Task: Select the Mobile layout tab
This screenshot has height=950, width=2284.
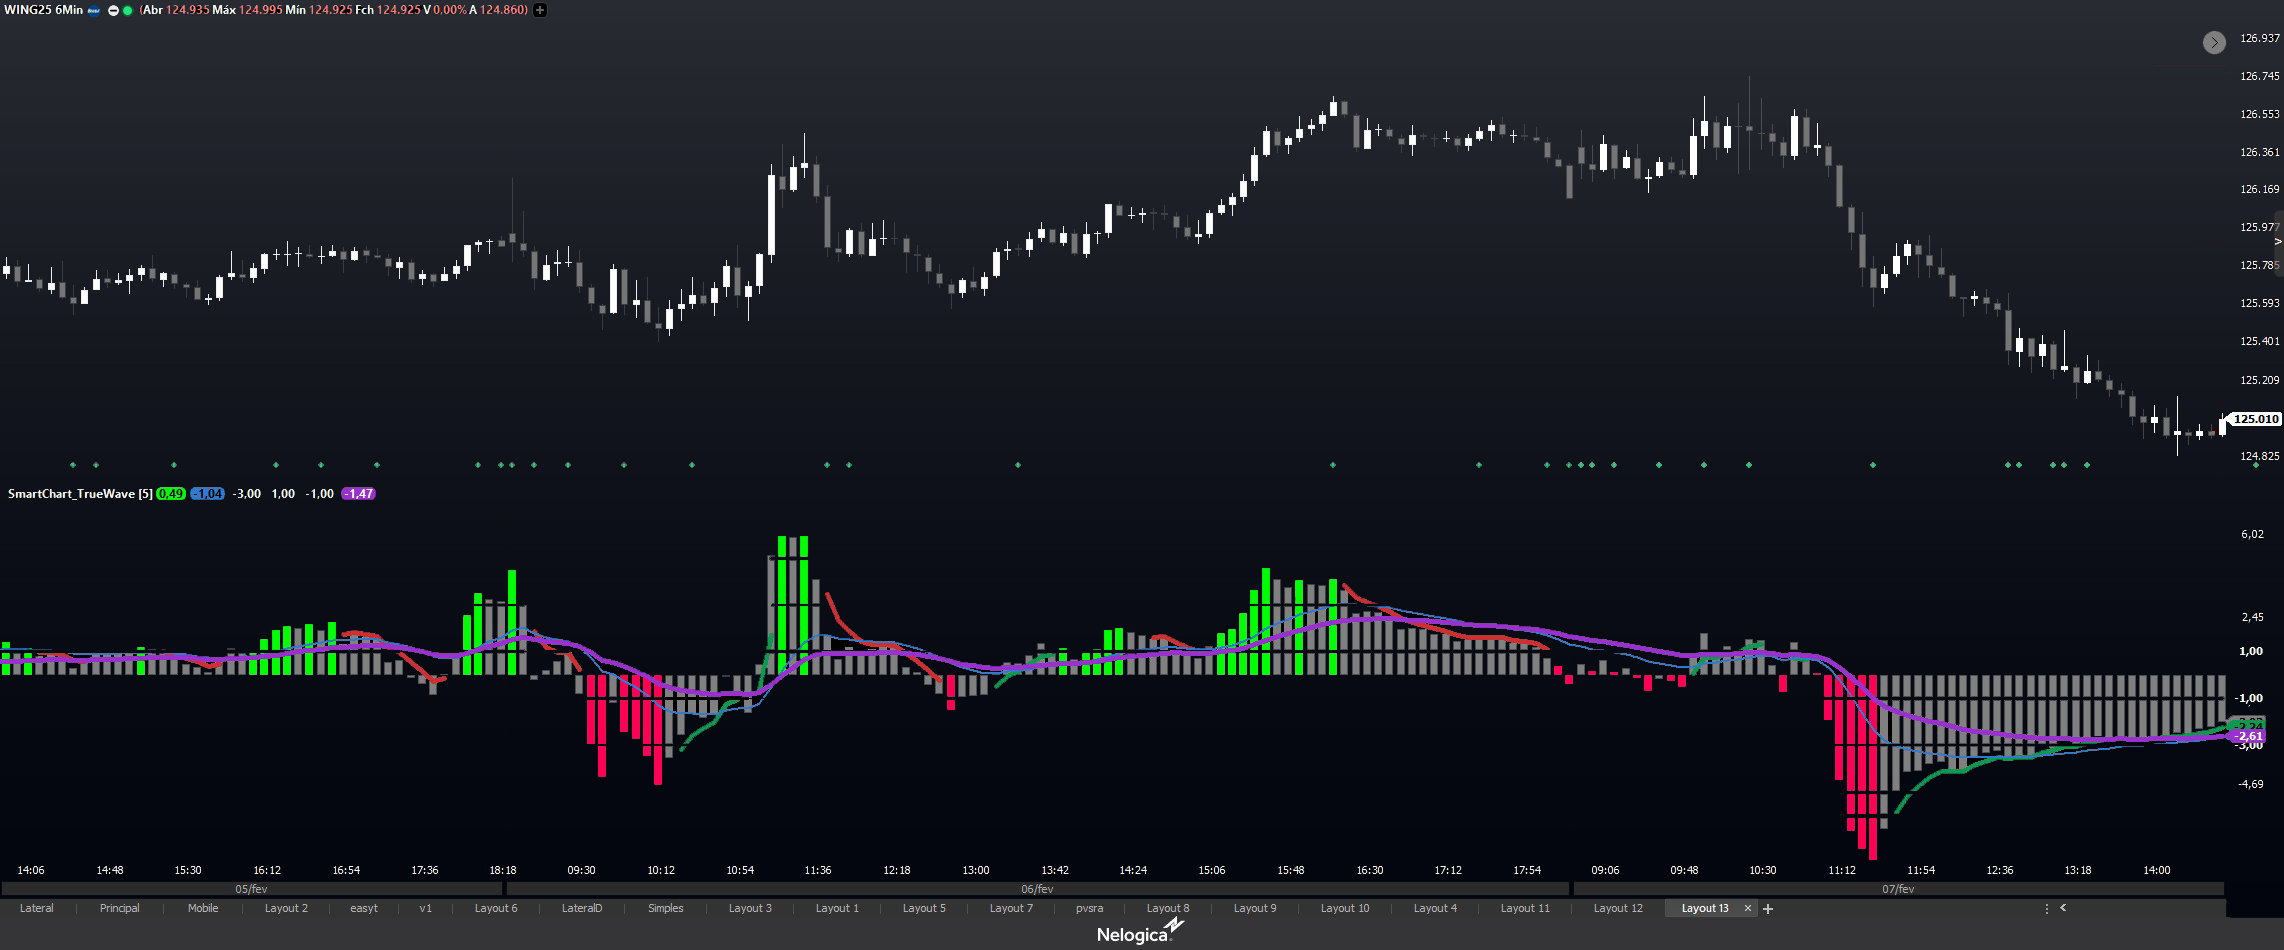Action: pos(203,908)
